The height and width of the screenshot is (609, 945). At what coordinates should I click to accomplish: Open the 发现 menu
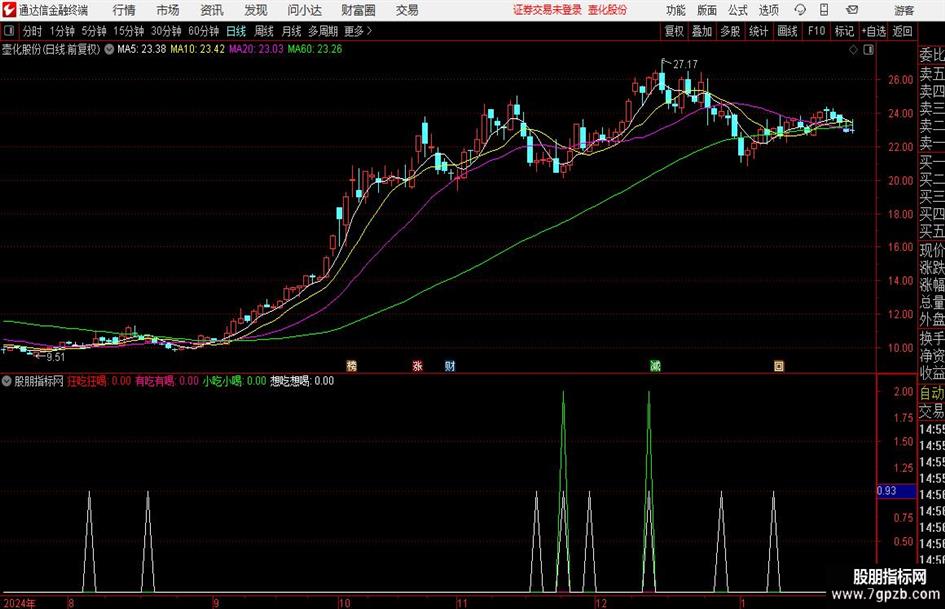256,10
